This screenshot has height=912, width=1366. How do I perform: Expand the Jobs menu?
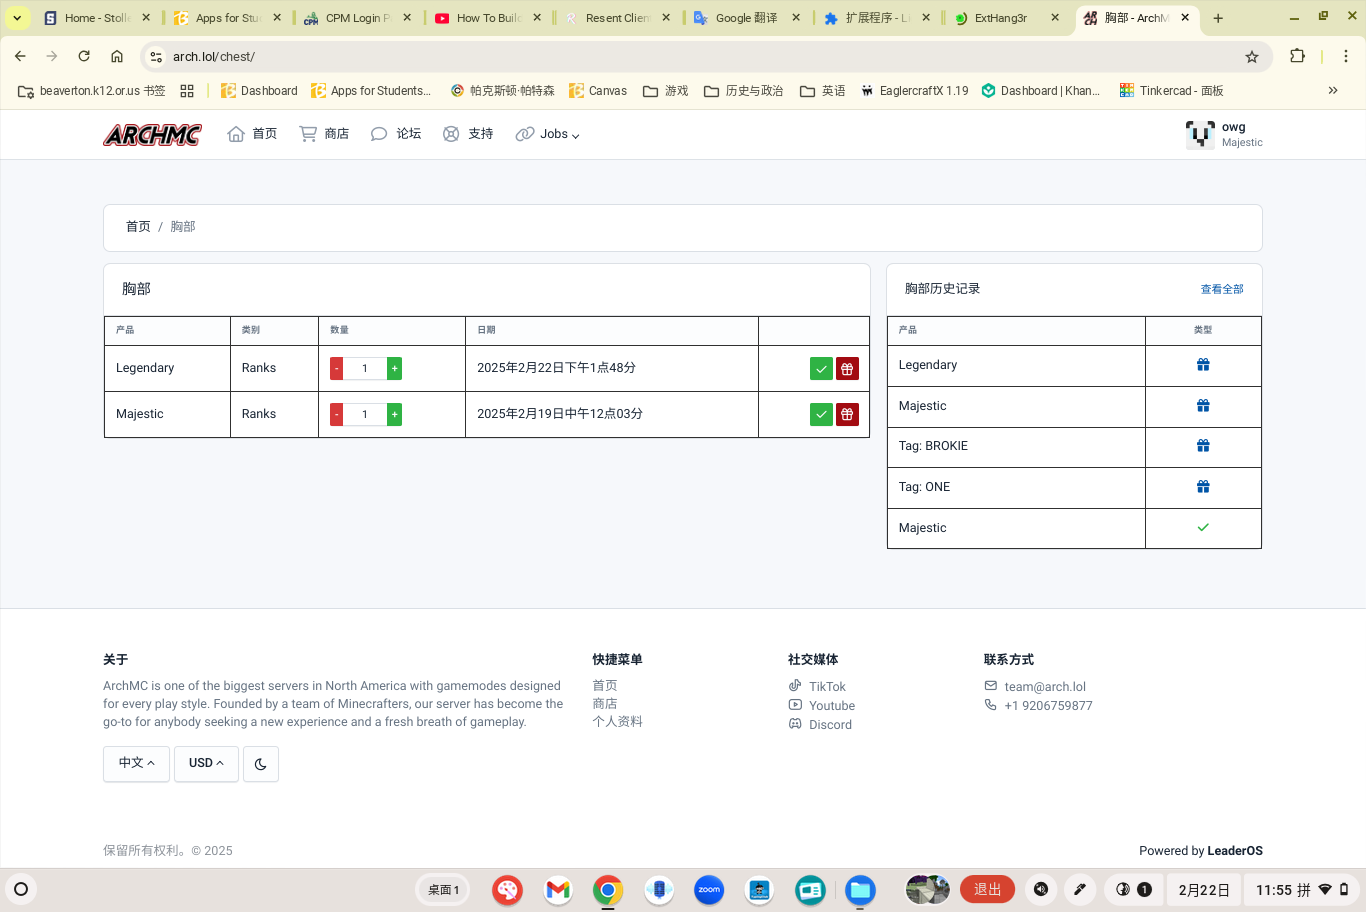pos(548,134)
